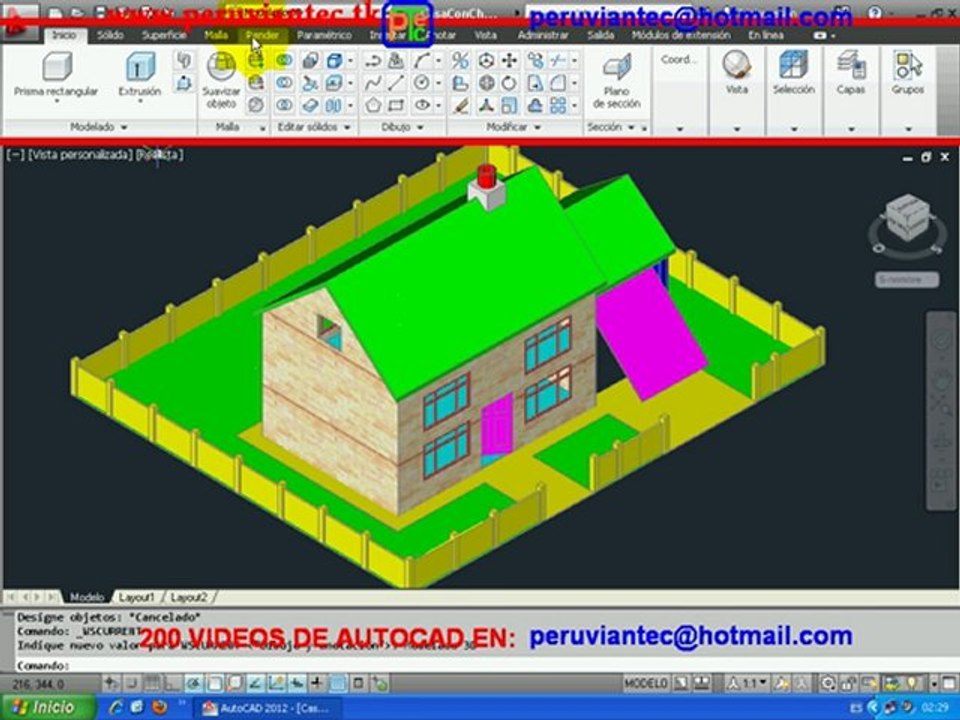Expand the Modificar panel
The image size is (960, 720).
click(x=513, y=127)
